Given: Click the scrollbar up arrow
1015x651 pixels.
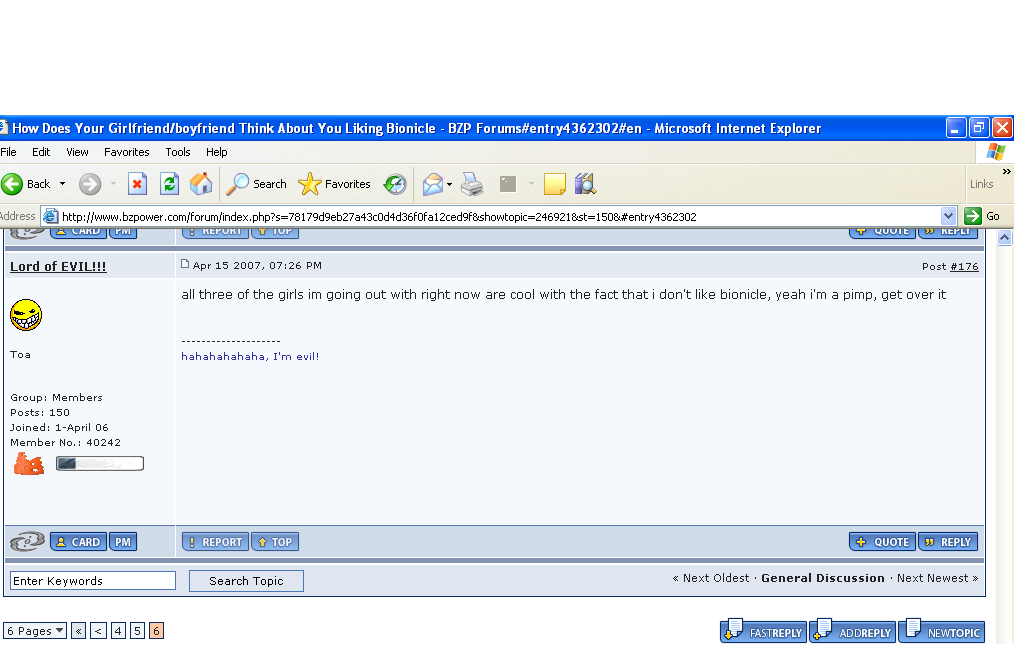Looking at the screenshot, I should [1005, 237].
